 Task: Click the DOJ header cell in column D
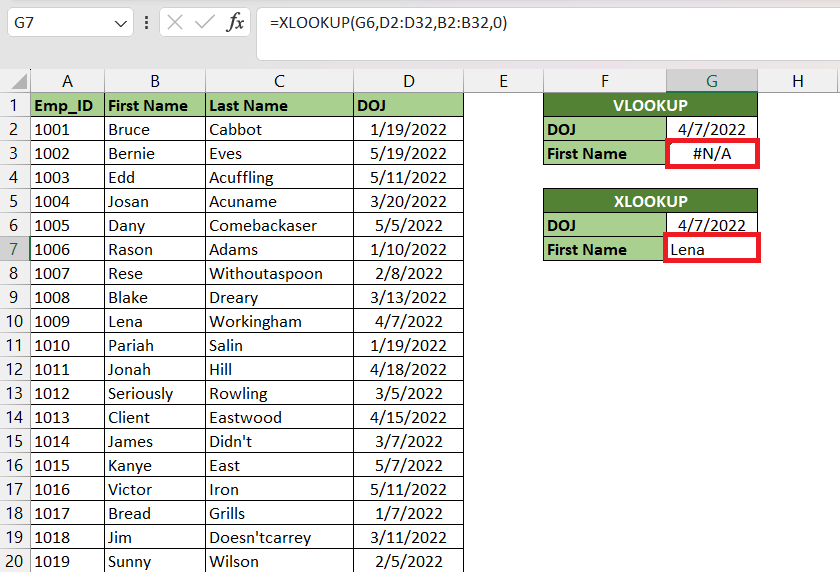point(408,105)
